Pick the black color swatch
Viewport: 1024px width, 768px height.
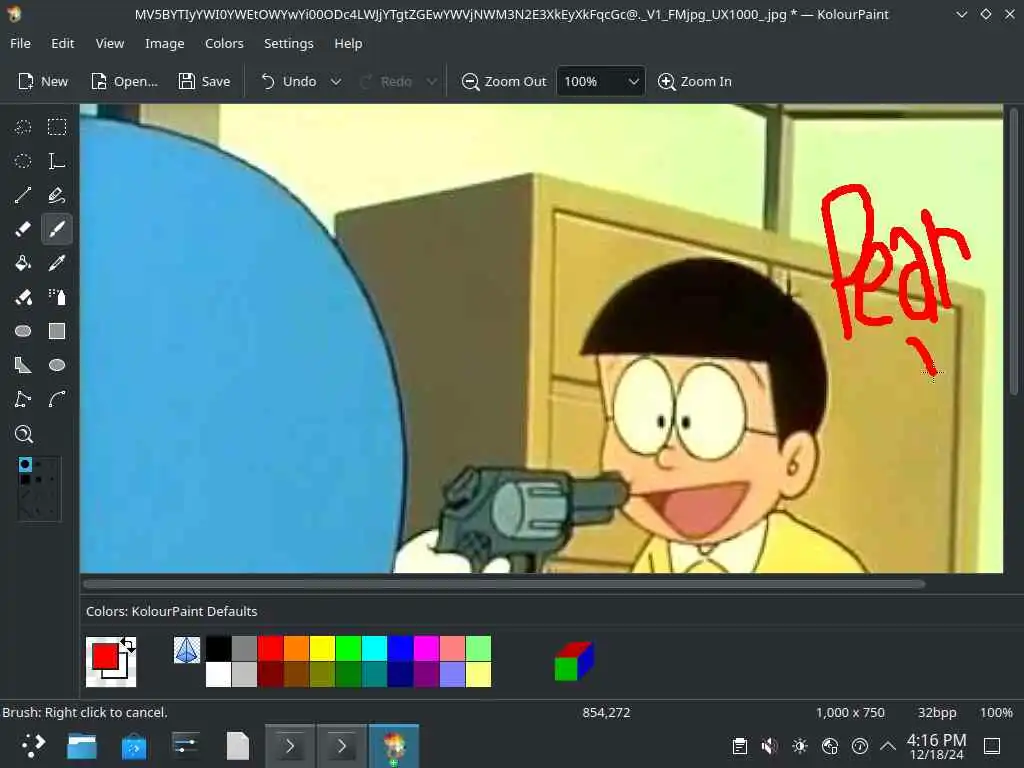(x=218, y=649)
